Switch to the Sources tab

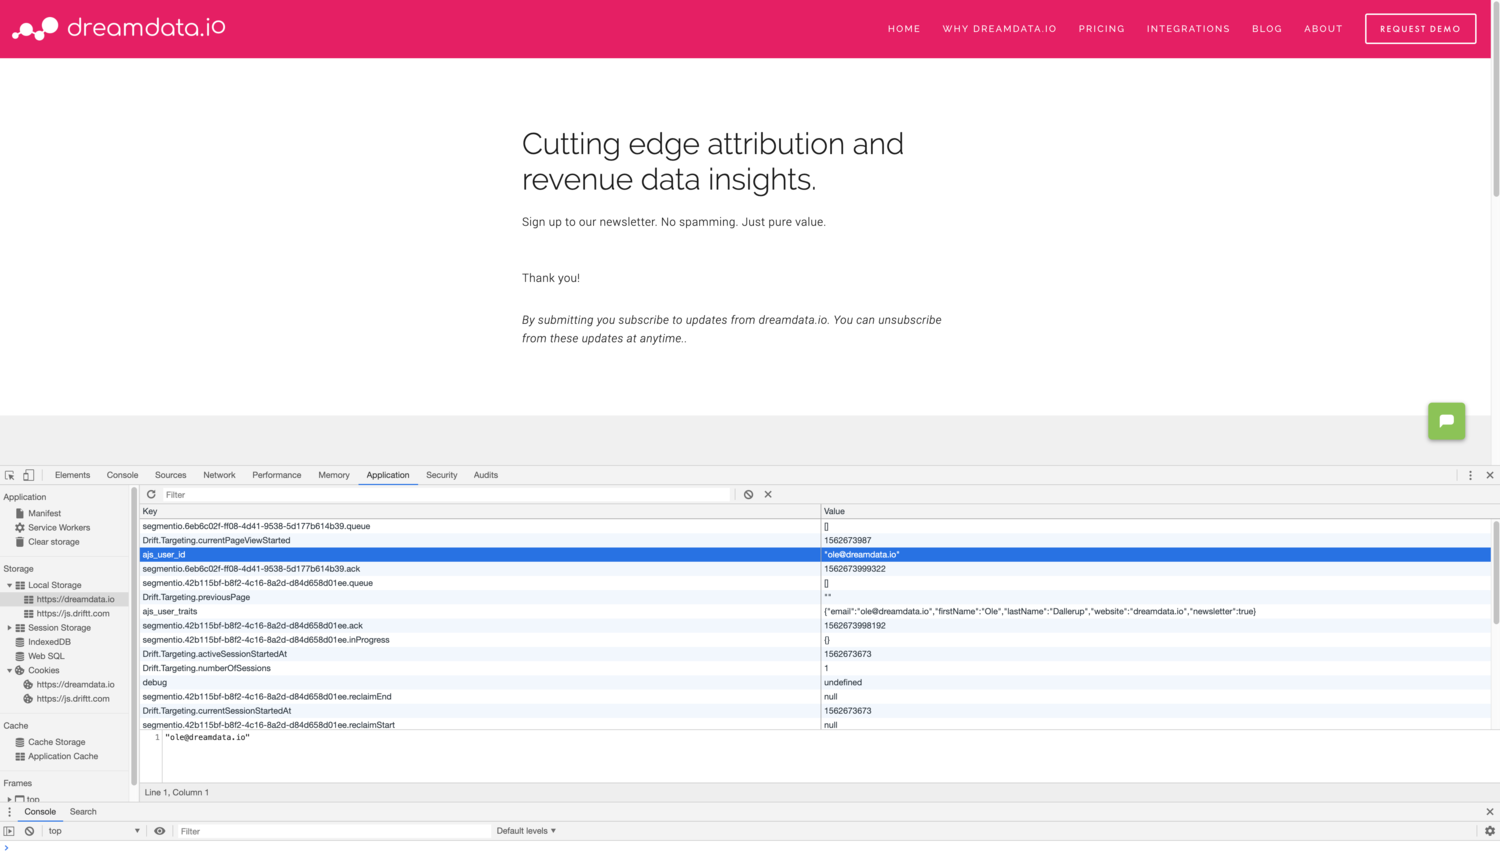click(x=170, y=475)
